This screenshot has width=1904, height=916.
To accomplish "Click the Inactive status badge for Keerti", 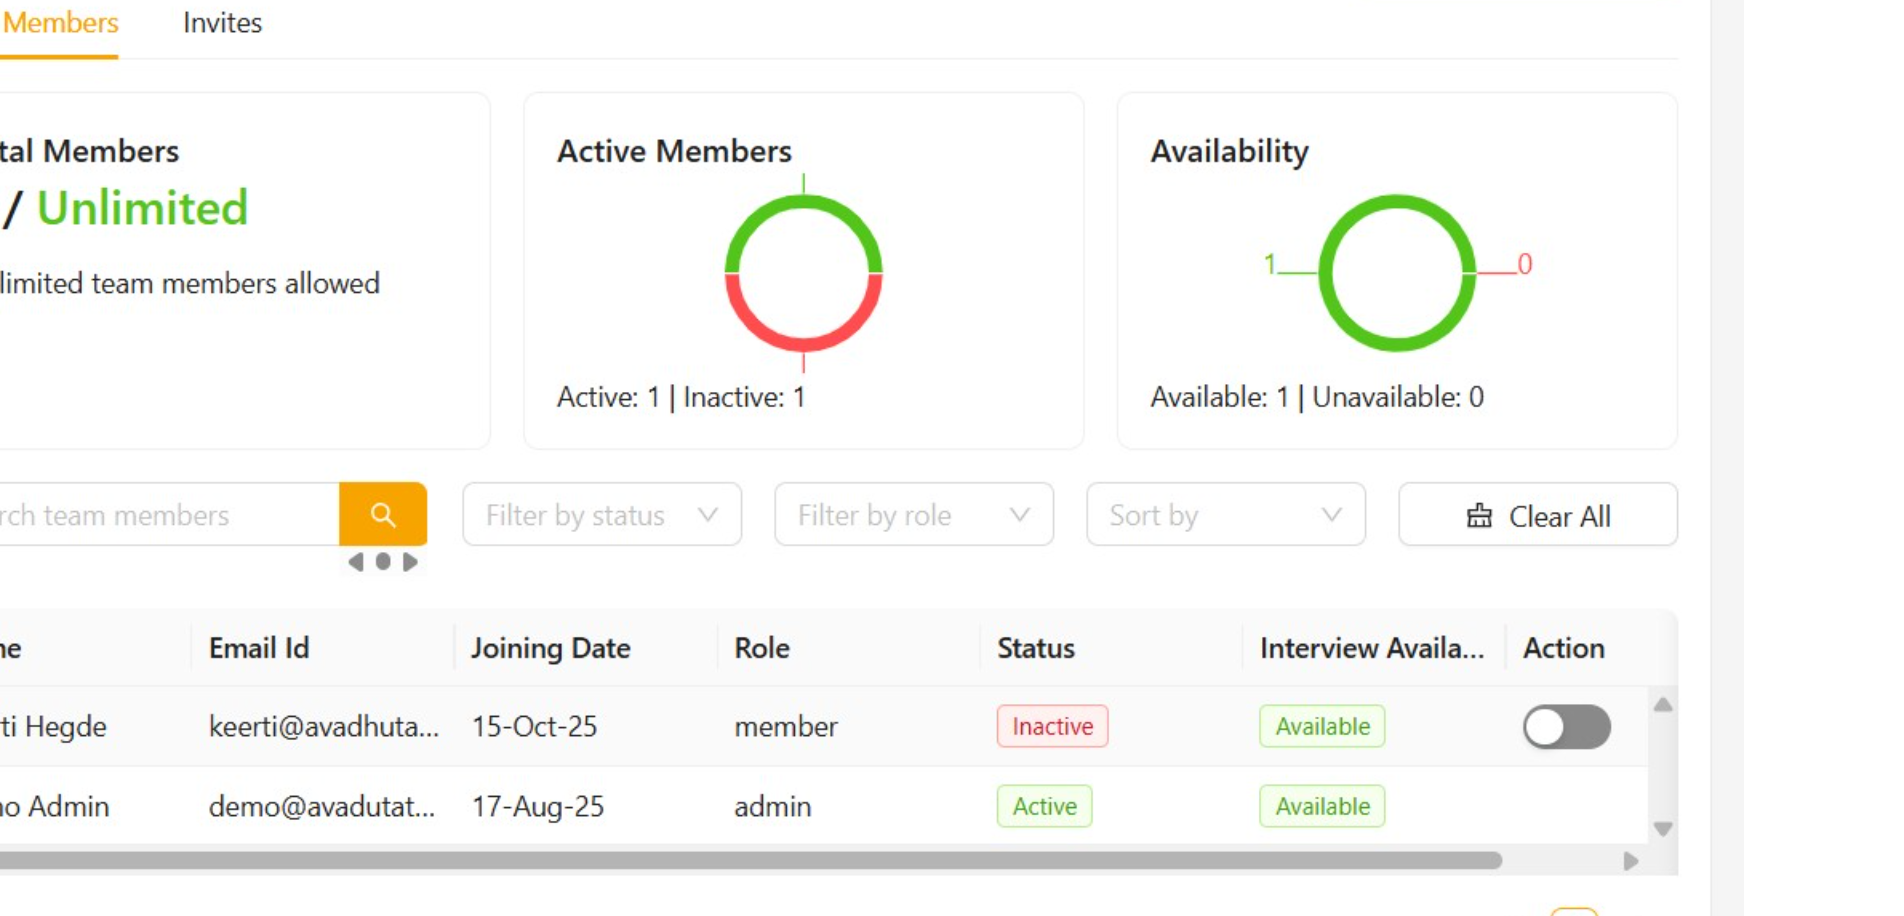I will (1052, 727).
